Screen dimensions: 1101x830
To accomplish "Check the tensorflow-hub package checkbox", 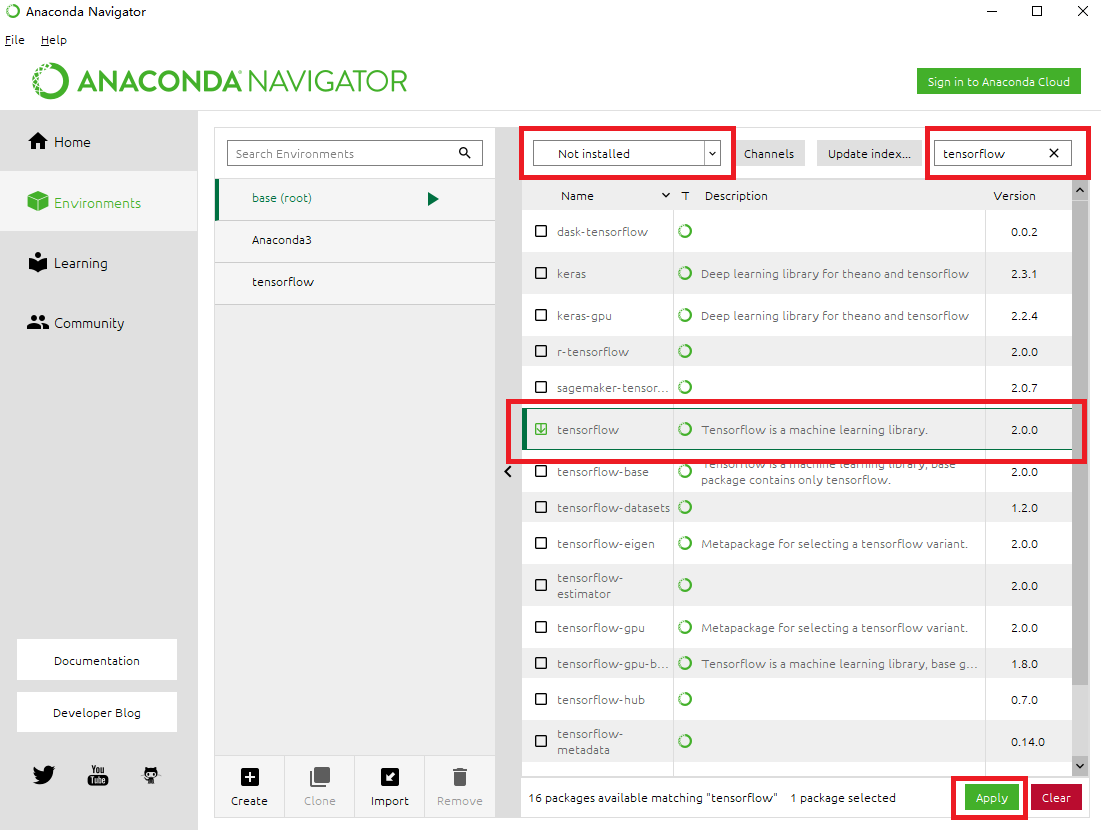I will coord(541,699).
